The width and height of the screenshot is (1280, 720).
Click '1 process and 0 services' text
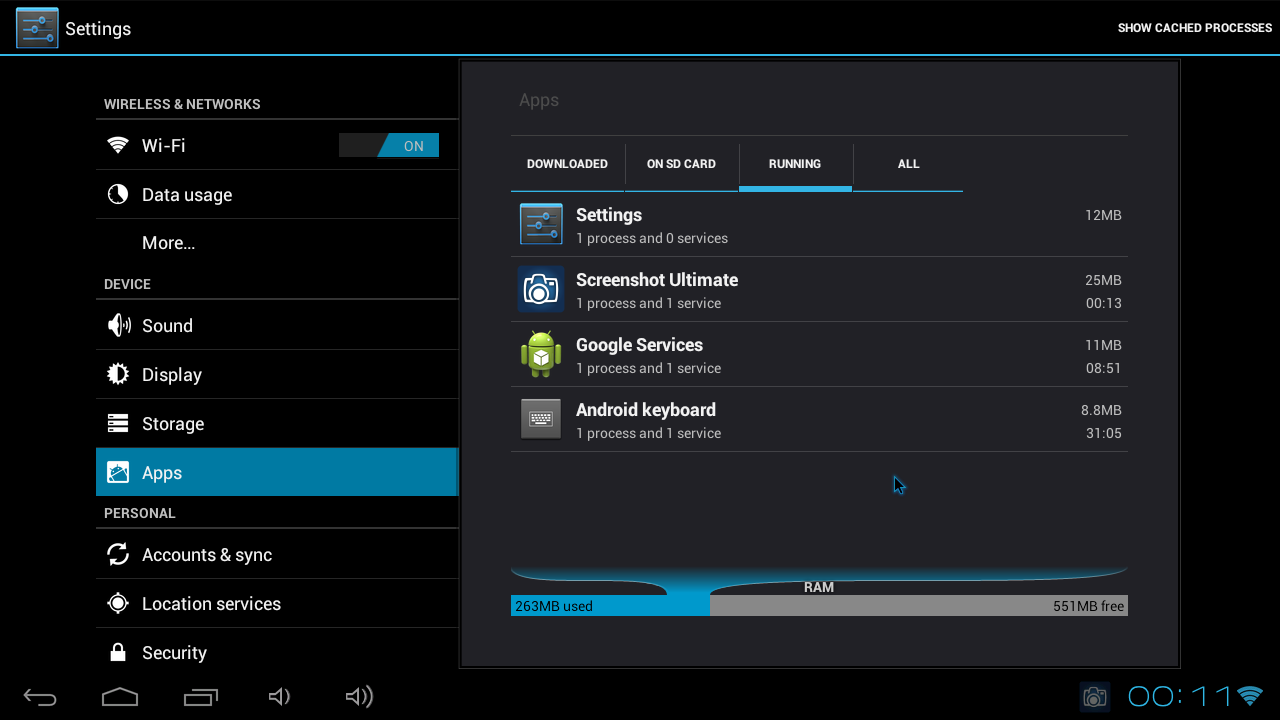click(x=652, y=238)
